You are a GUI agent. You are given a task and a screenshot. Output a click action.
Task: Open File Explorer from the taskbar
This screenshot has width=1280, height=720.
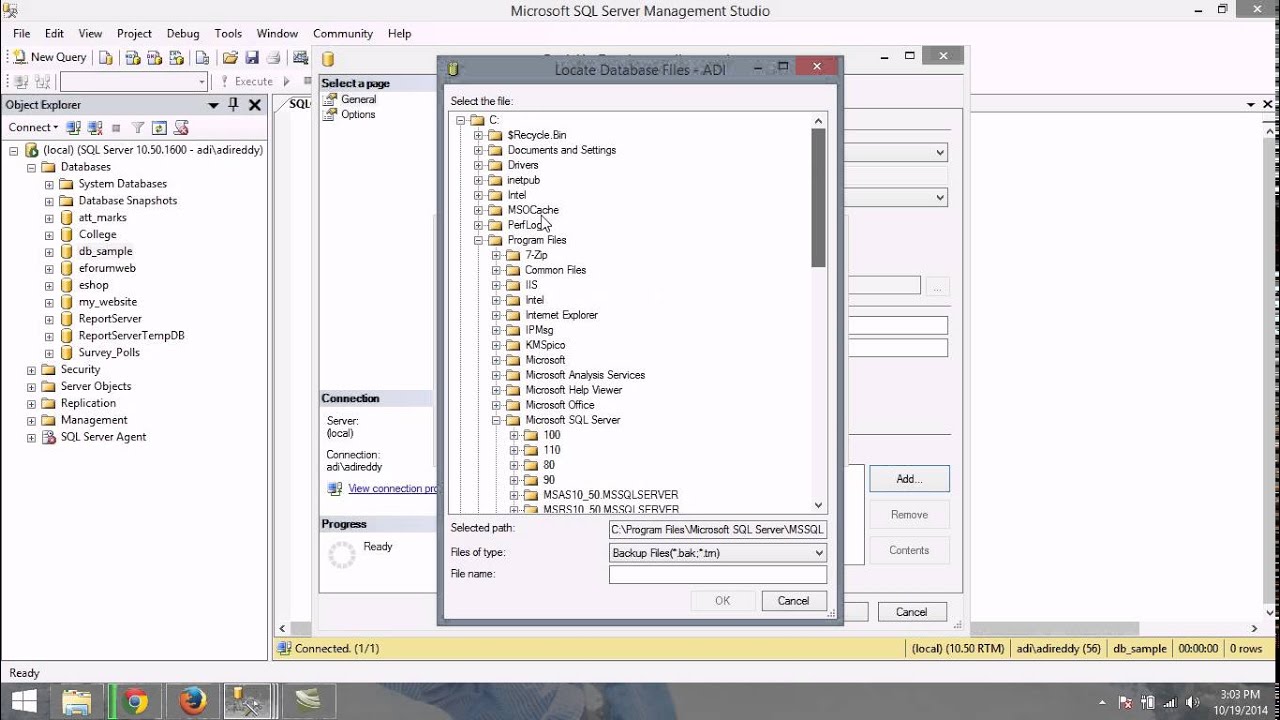coord(77,701)
